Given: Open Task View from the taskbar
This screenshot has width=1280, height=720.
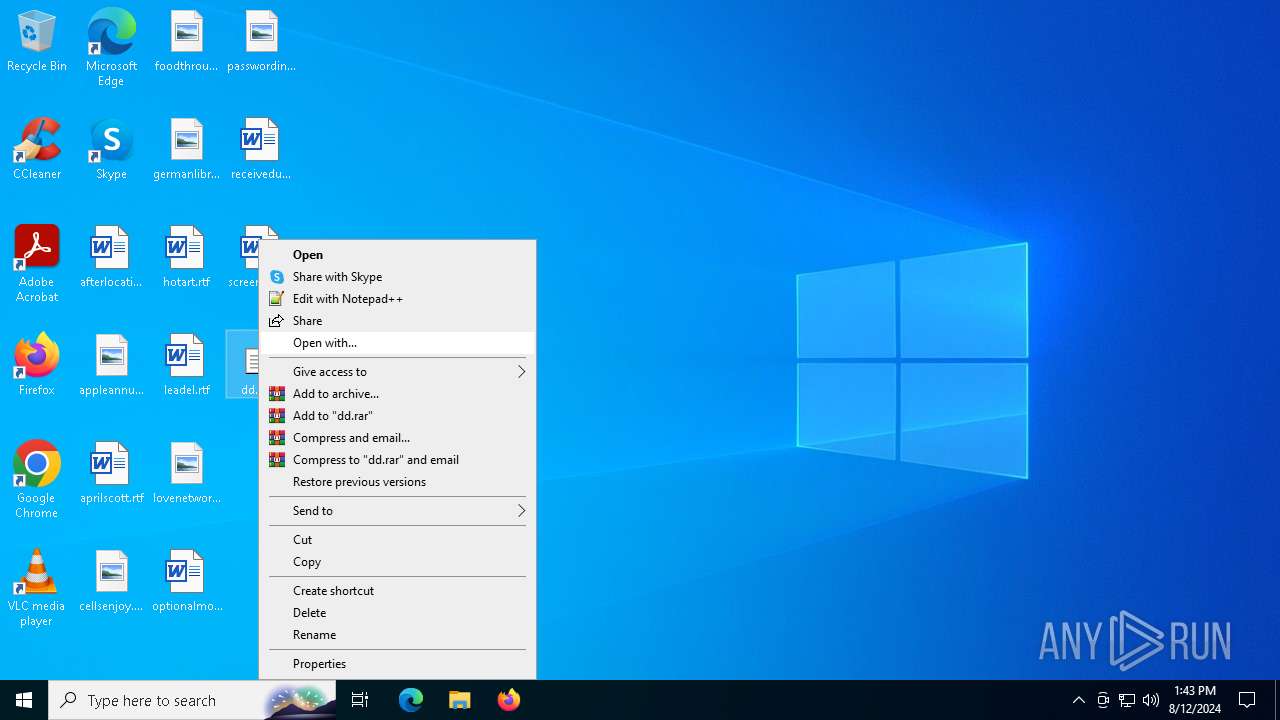Looking at the screenshot, I should tap(360, 700).
